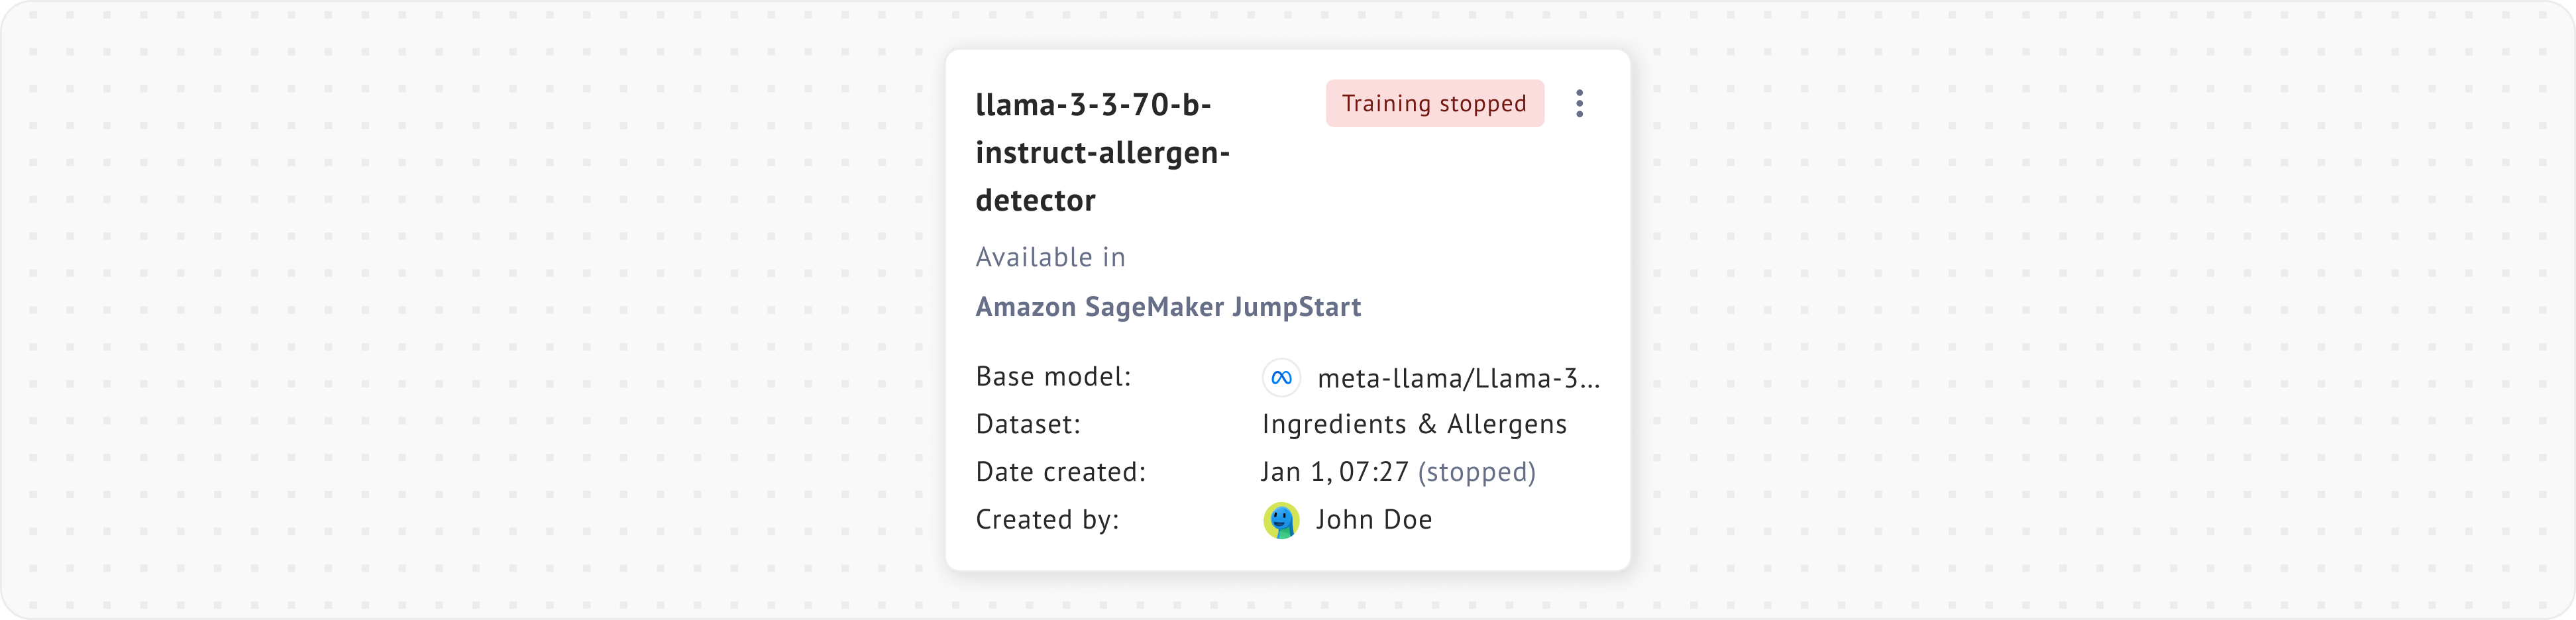Click instruct-allergen- line of model title

click(x=1102, y=153)
